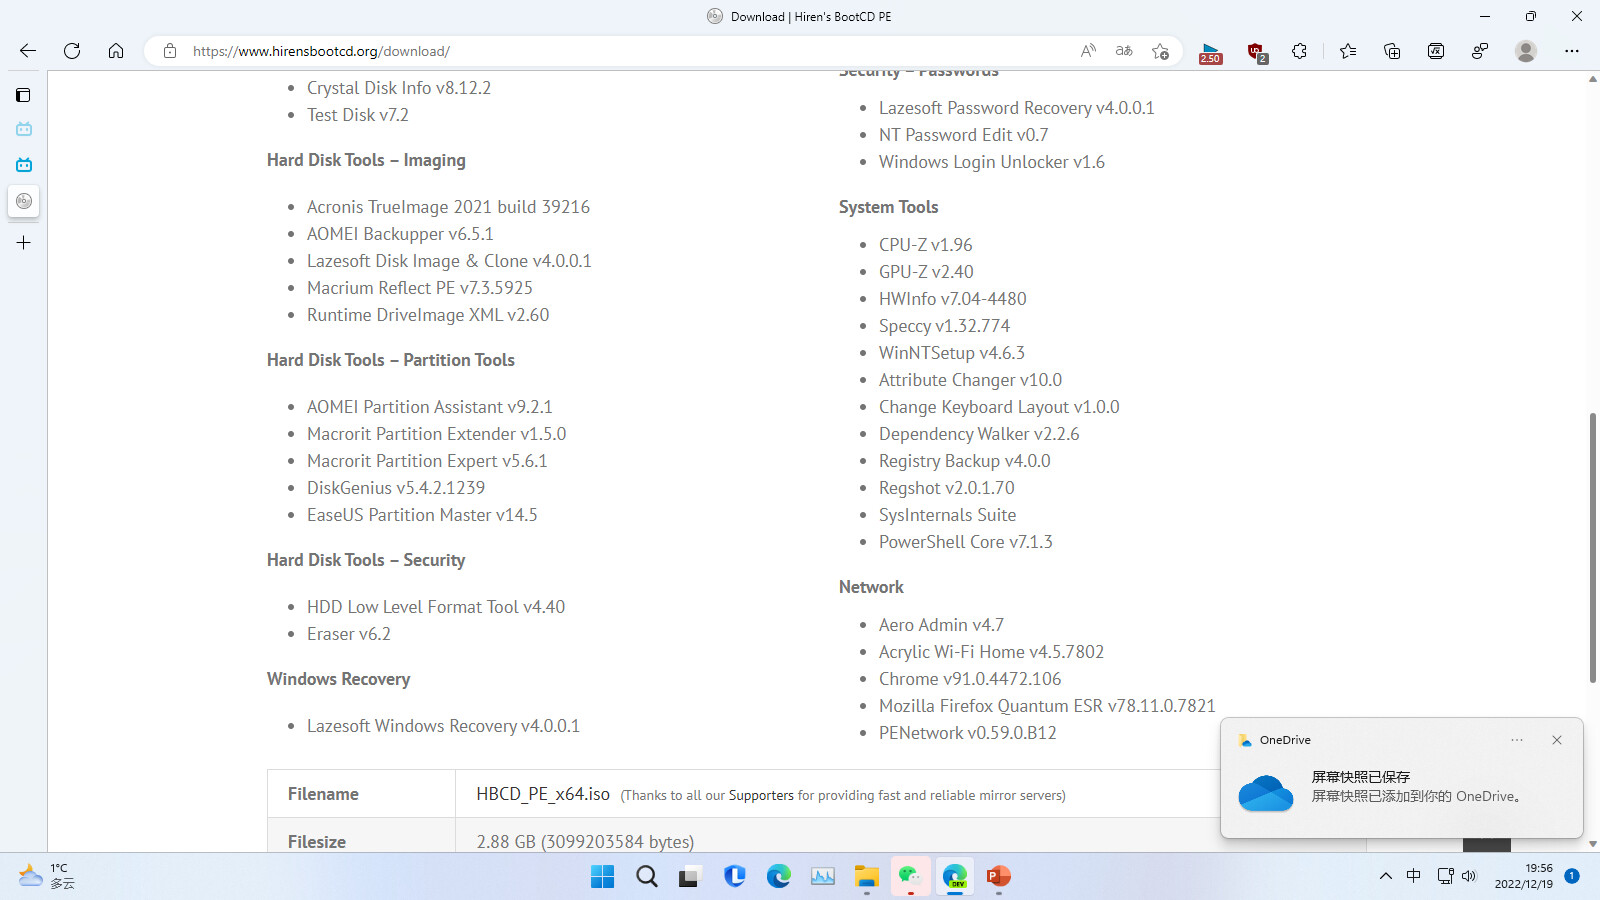Select the text PowerShell Core v7.1.3

966,542
